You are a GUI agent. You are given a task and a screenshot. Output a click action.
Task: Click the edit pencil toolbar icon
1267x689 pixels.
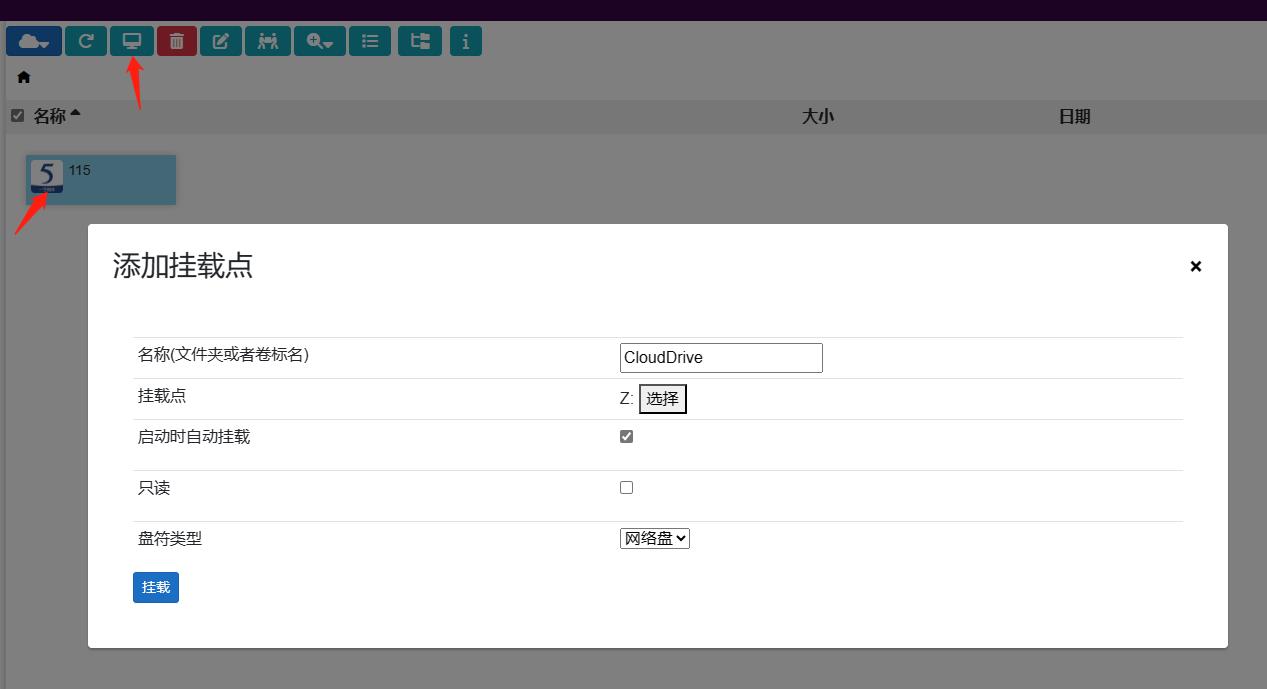221,41
